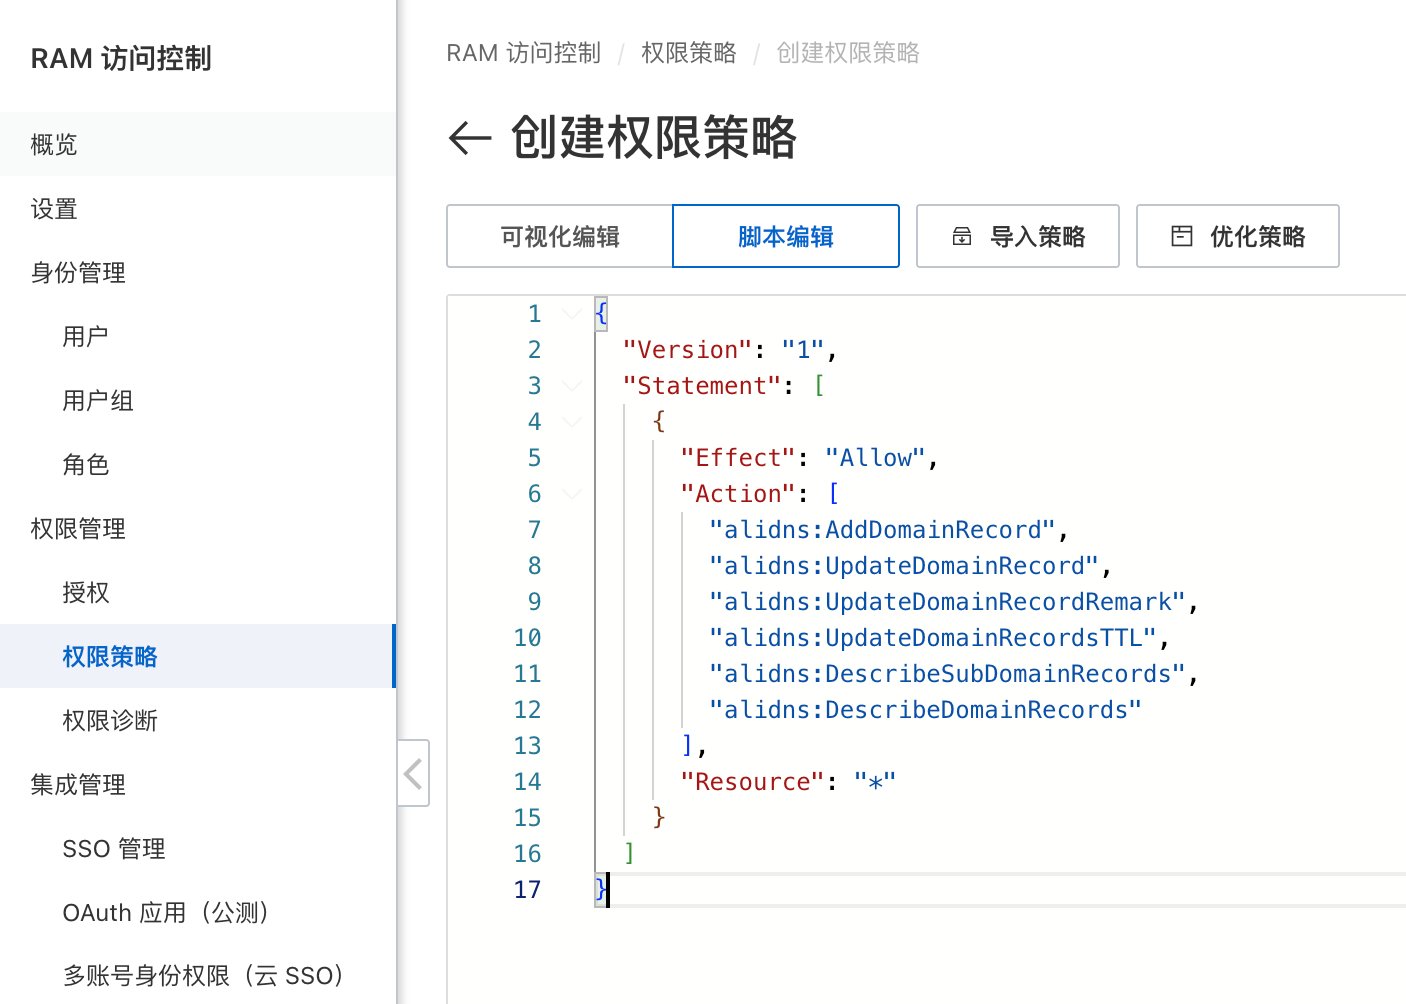Screen dimensions: 1406x1004
Task: Open 多账号身份权限（云 SSO）in sidebar
Action: point(198,975)
